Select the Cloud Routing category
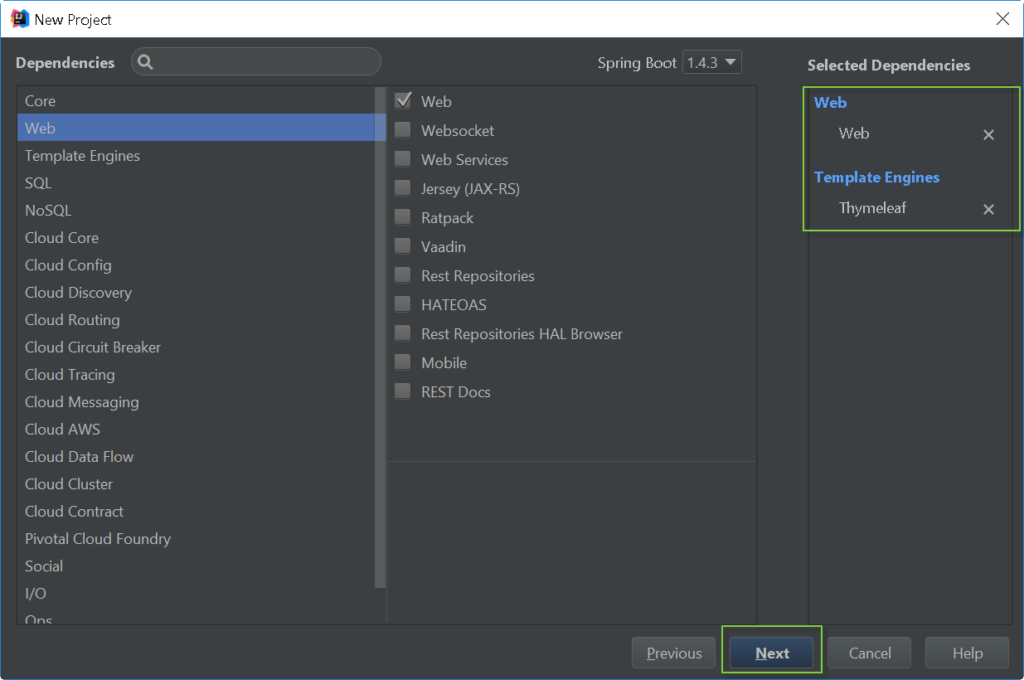Image resolution: width=1024 pixels, height=680 pixels. point(197,320)
